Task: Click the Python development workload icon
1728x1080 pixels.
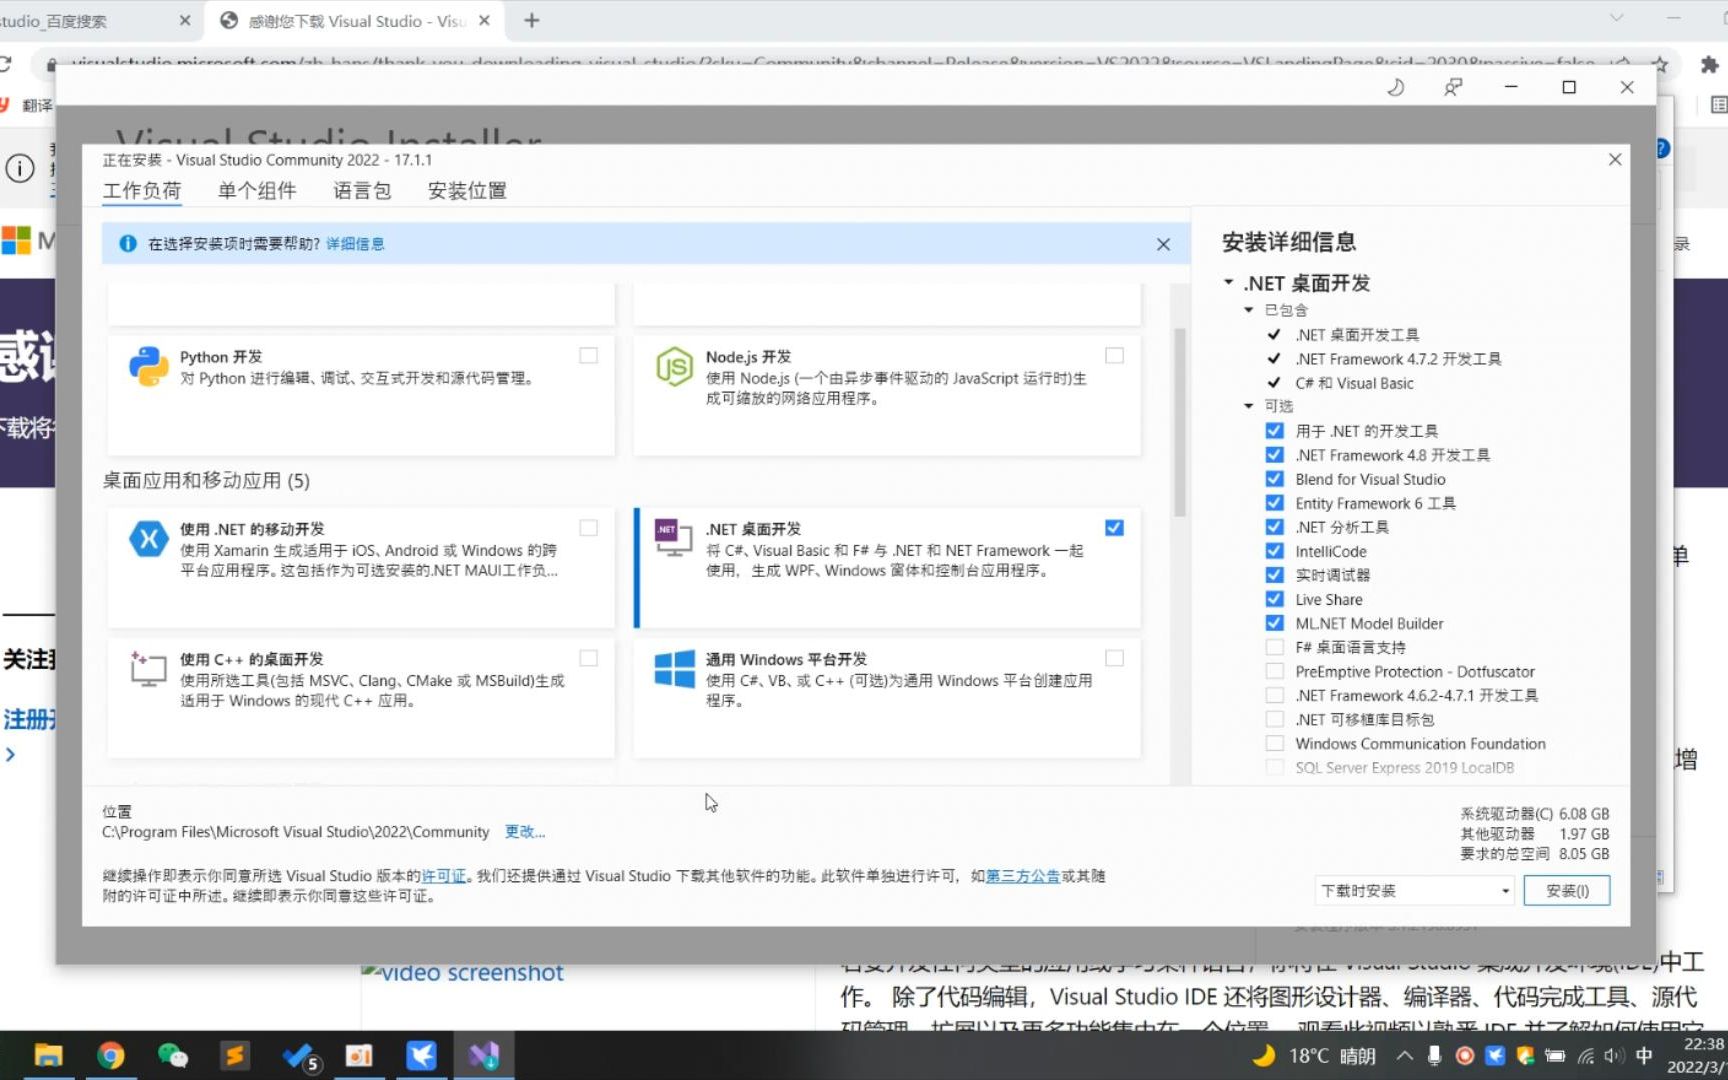Action: click(x=149, y=367)
